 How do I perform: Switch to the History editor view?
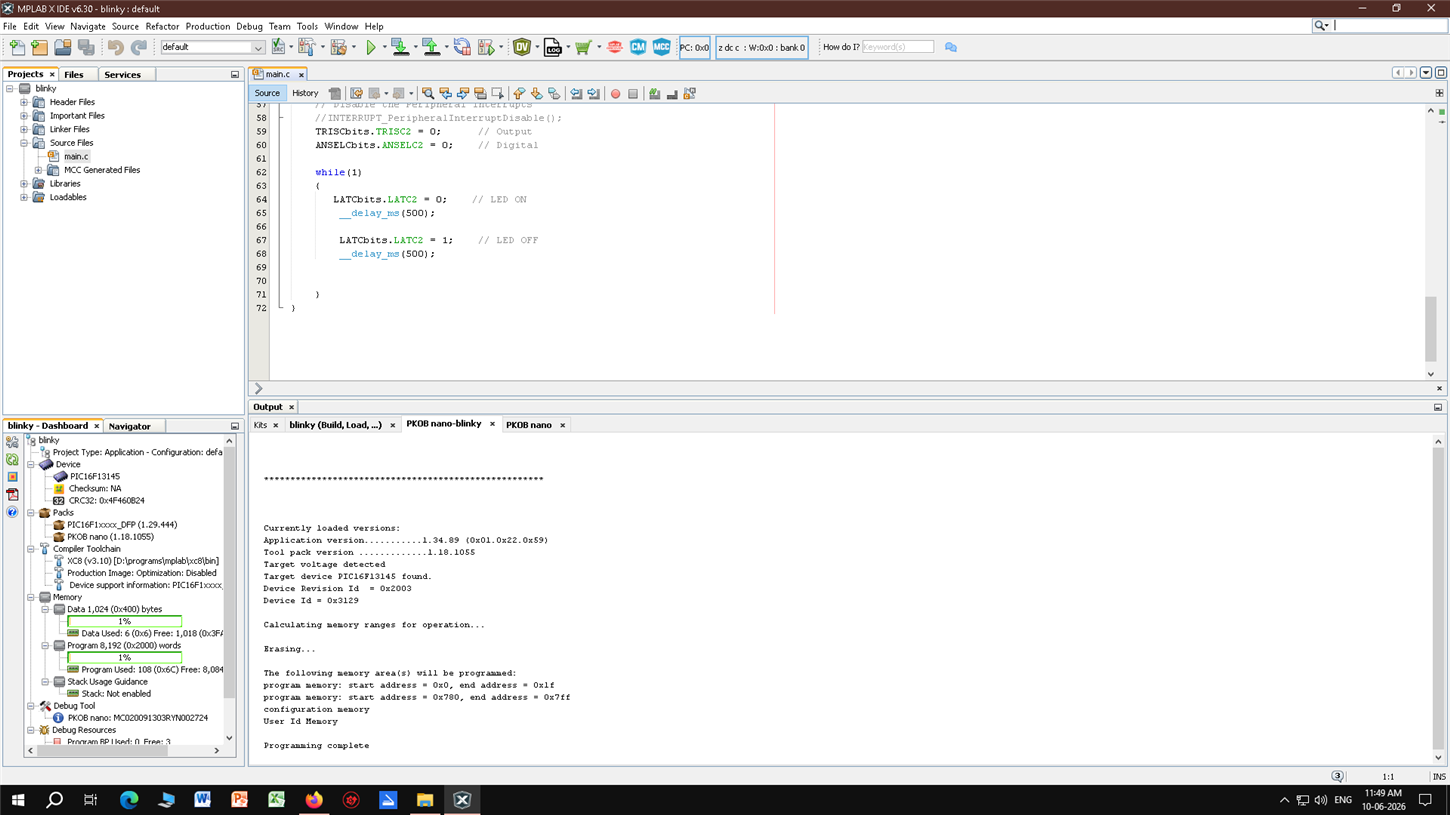coord(305,93)
